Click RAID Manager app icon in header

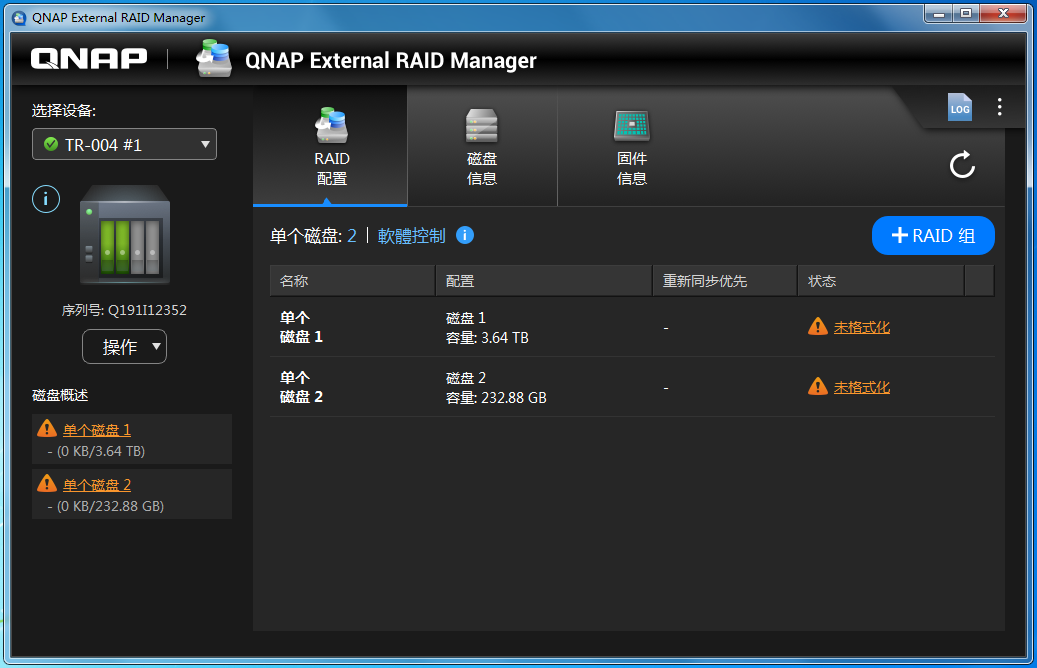[214, 58]
